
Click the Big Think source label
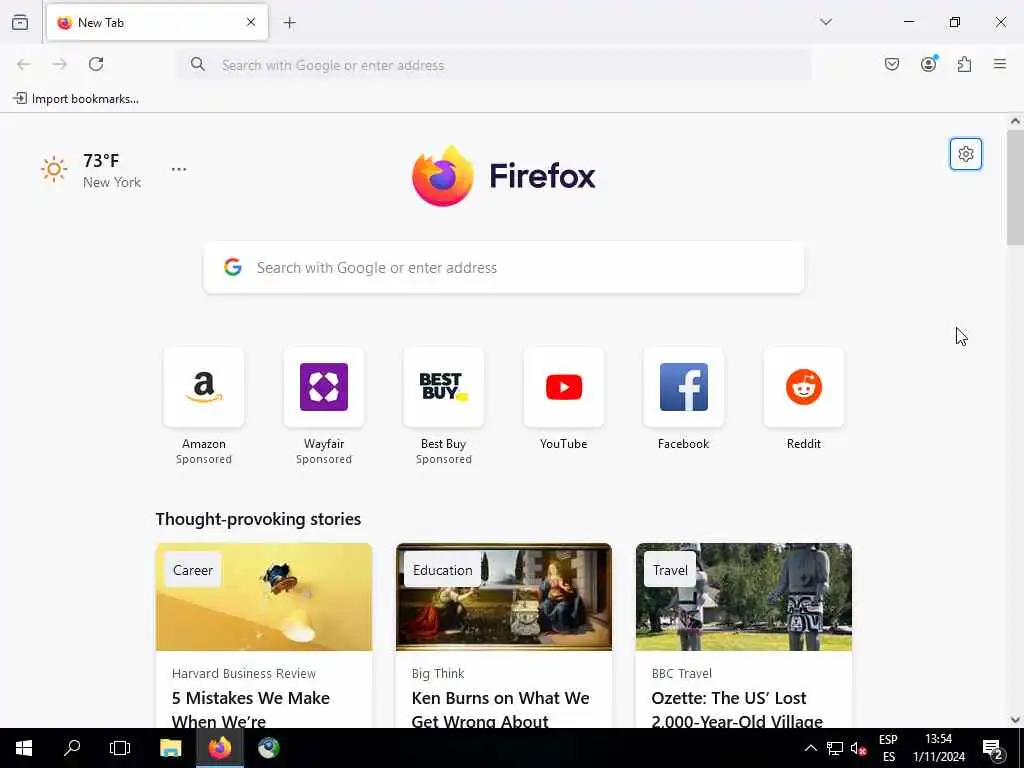[x=438, y=673]
